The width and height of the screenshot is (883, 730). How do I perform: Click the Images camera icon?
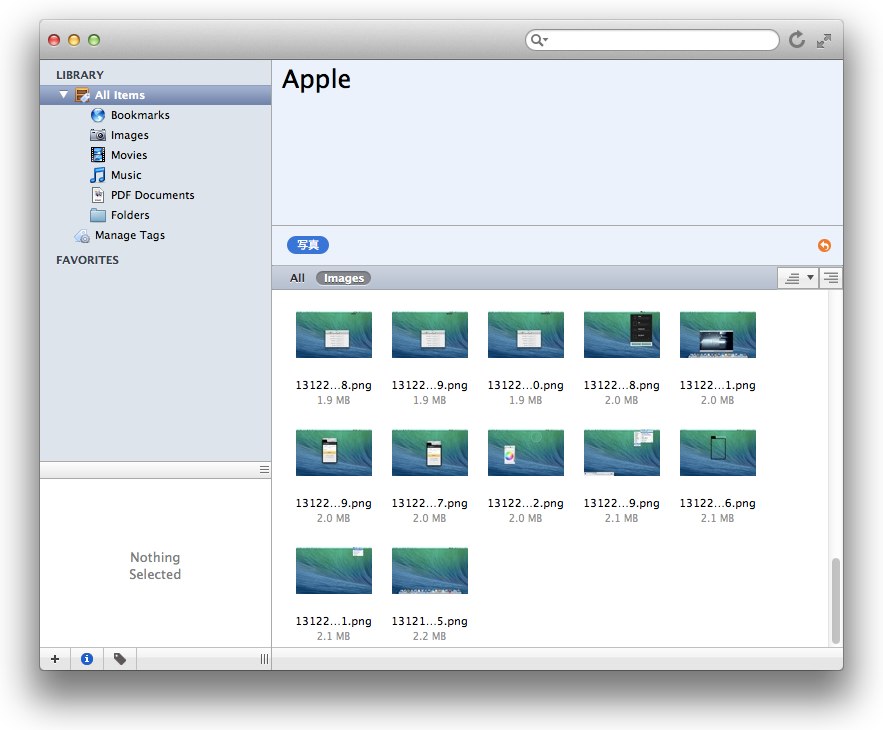point(98,135)
